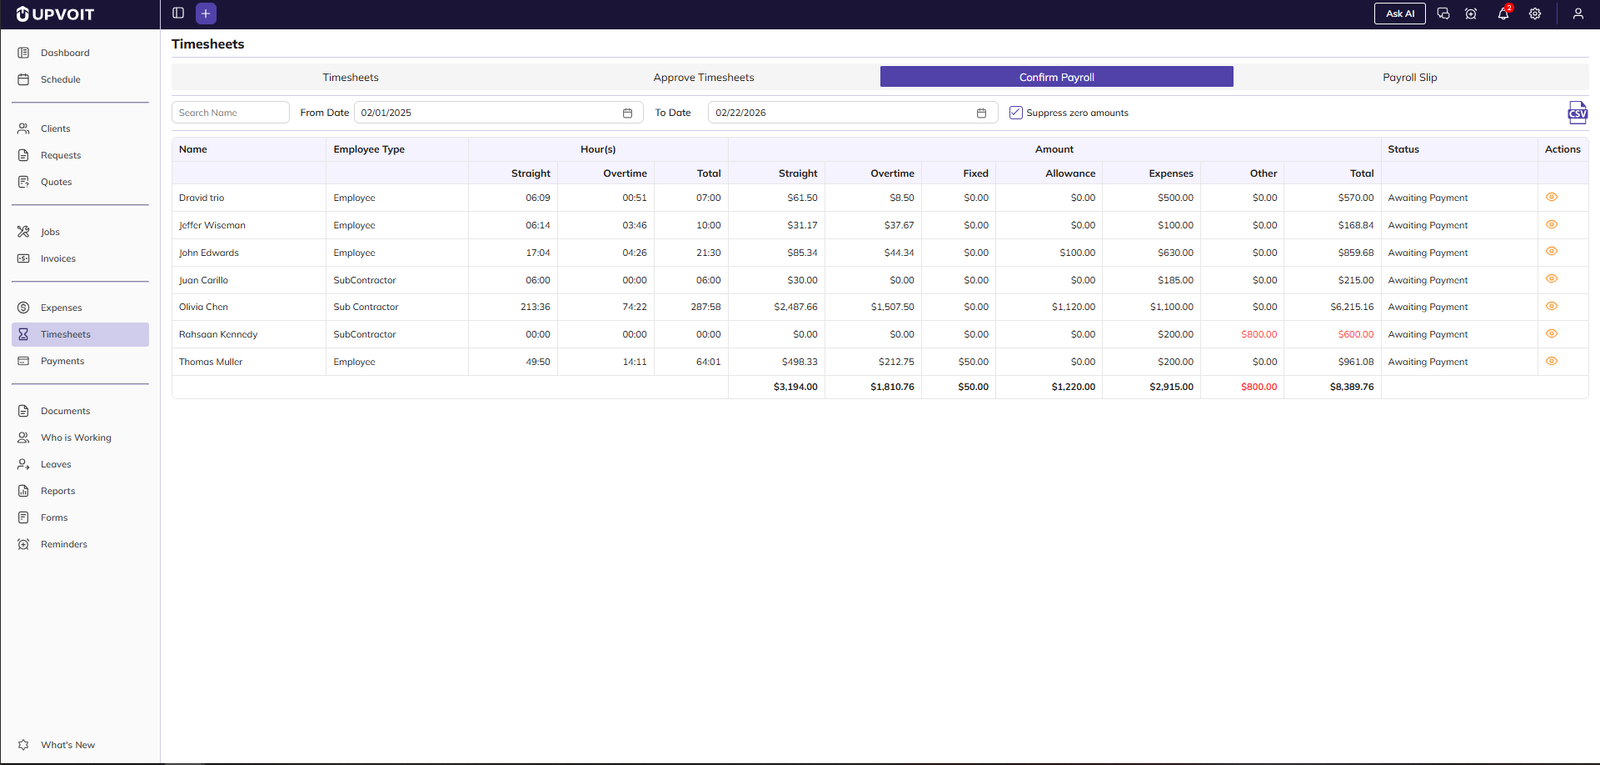Open the notifications bell

coord(1503,14)
